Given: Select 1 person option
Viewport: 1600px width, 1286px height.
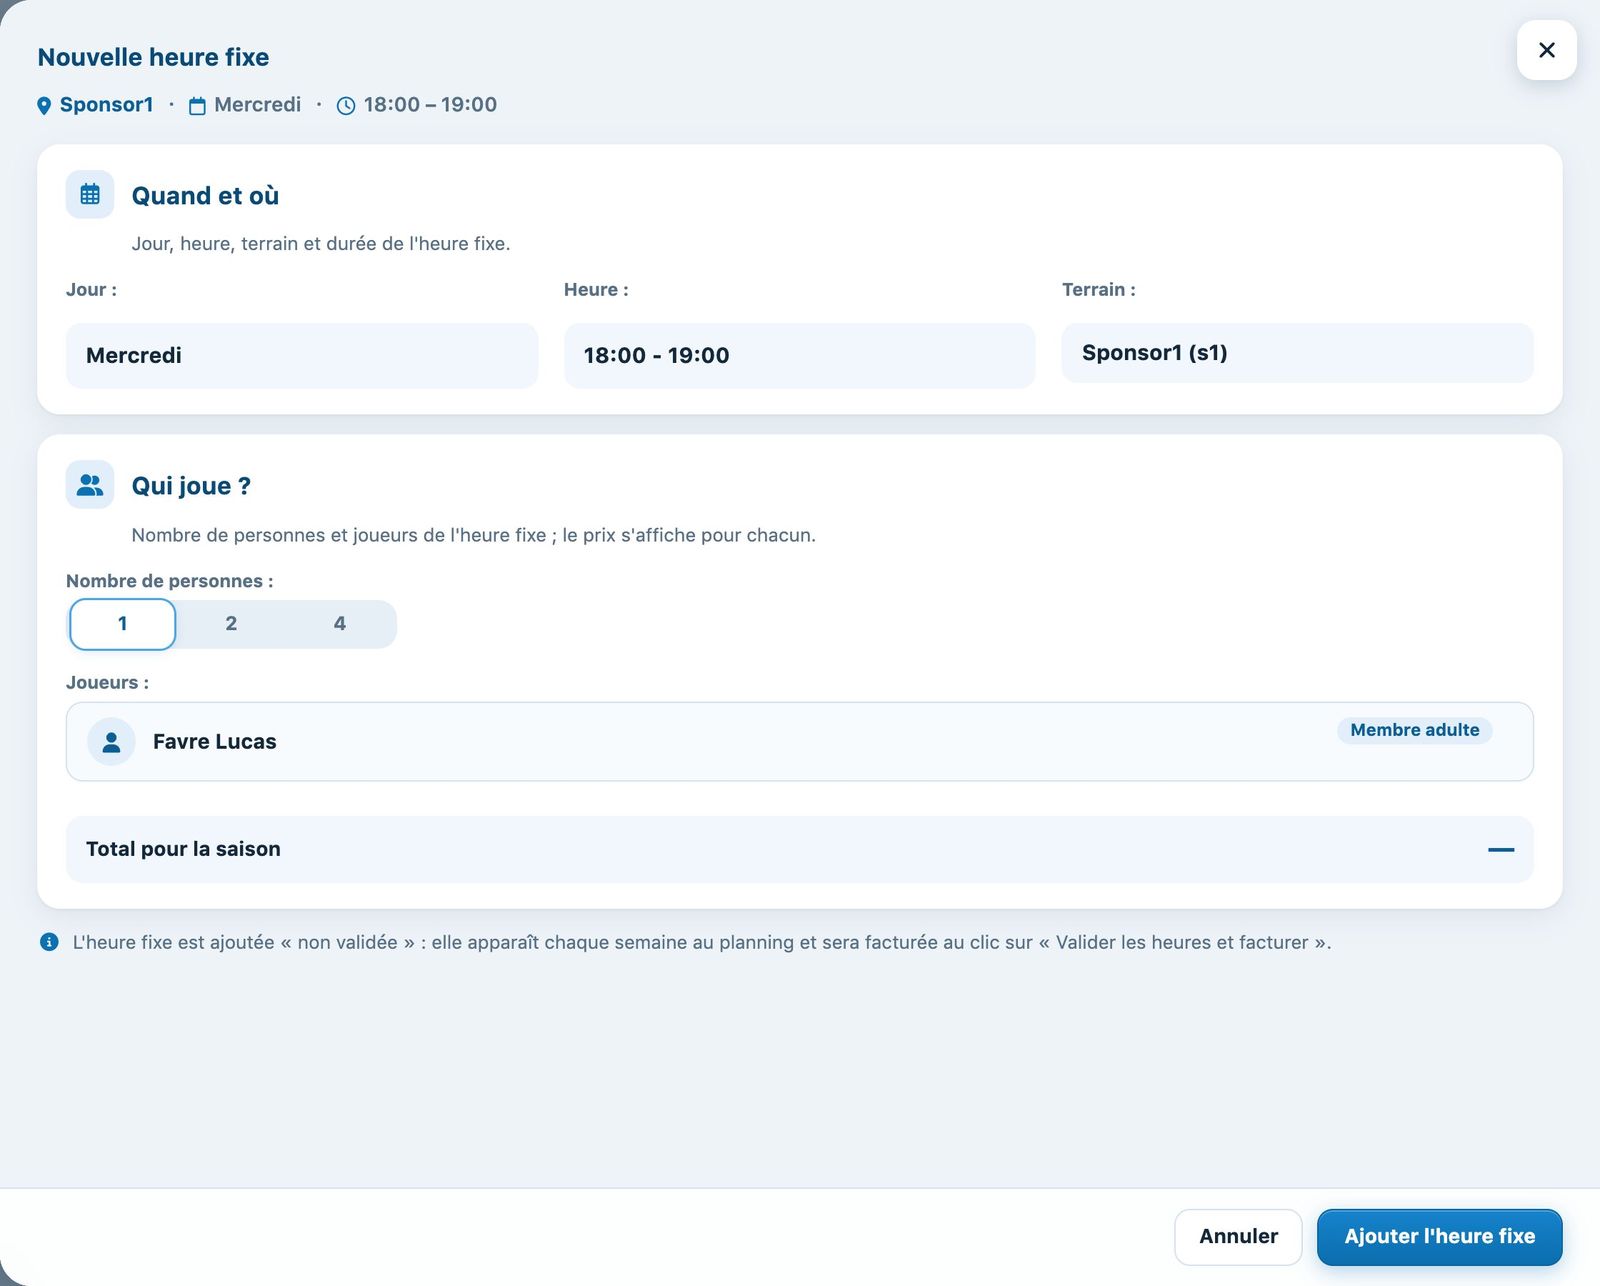Looking at the screenshot, I should point(123,624).
